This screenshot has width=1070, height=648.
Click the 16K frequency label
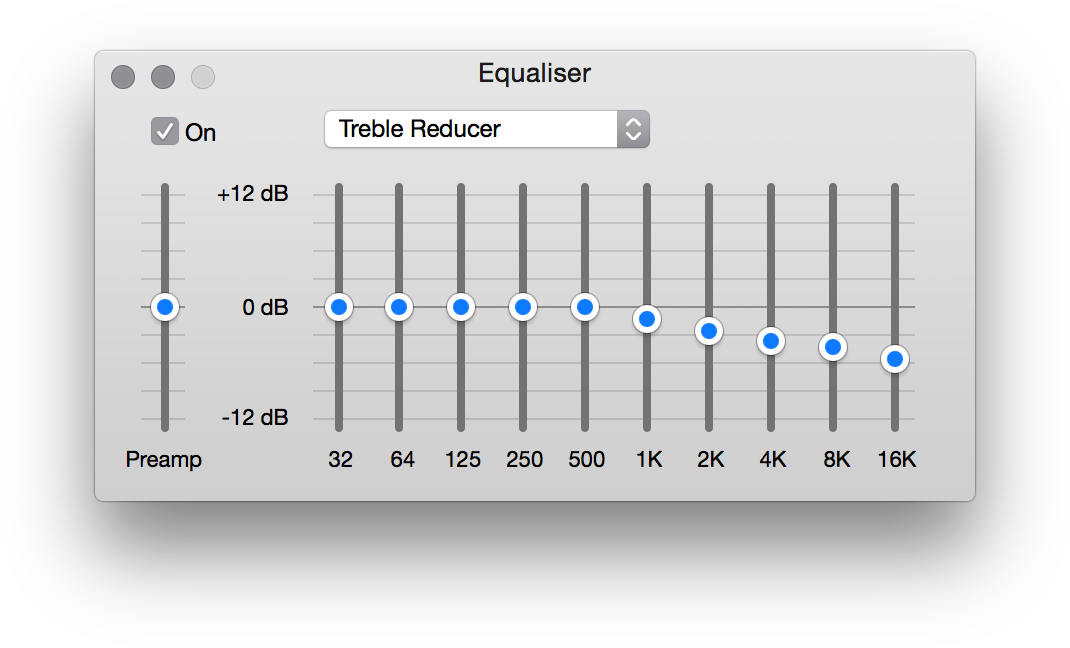(x=897, y=459)
